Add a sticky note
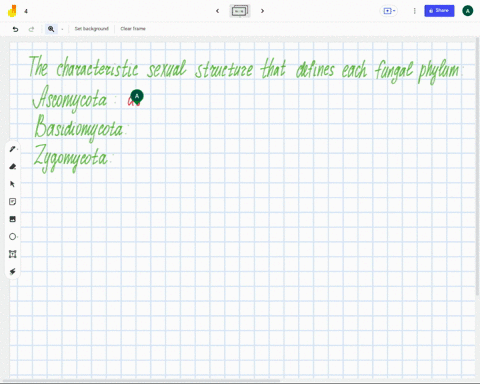Screen dimensions: 480x384 coord(13,202)
